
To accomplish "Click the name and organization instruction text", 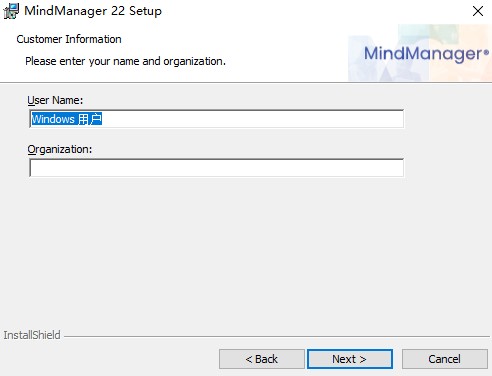I will pos(125,61).
